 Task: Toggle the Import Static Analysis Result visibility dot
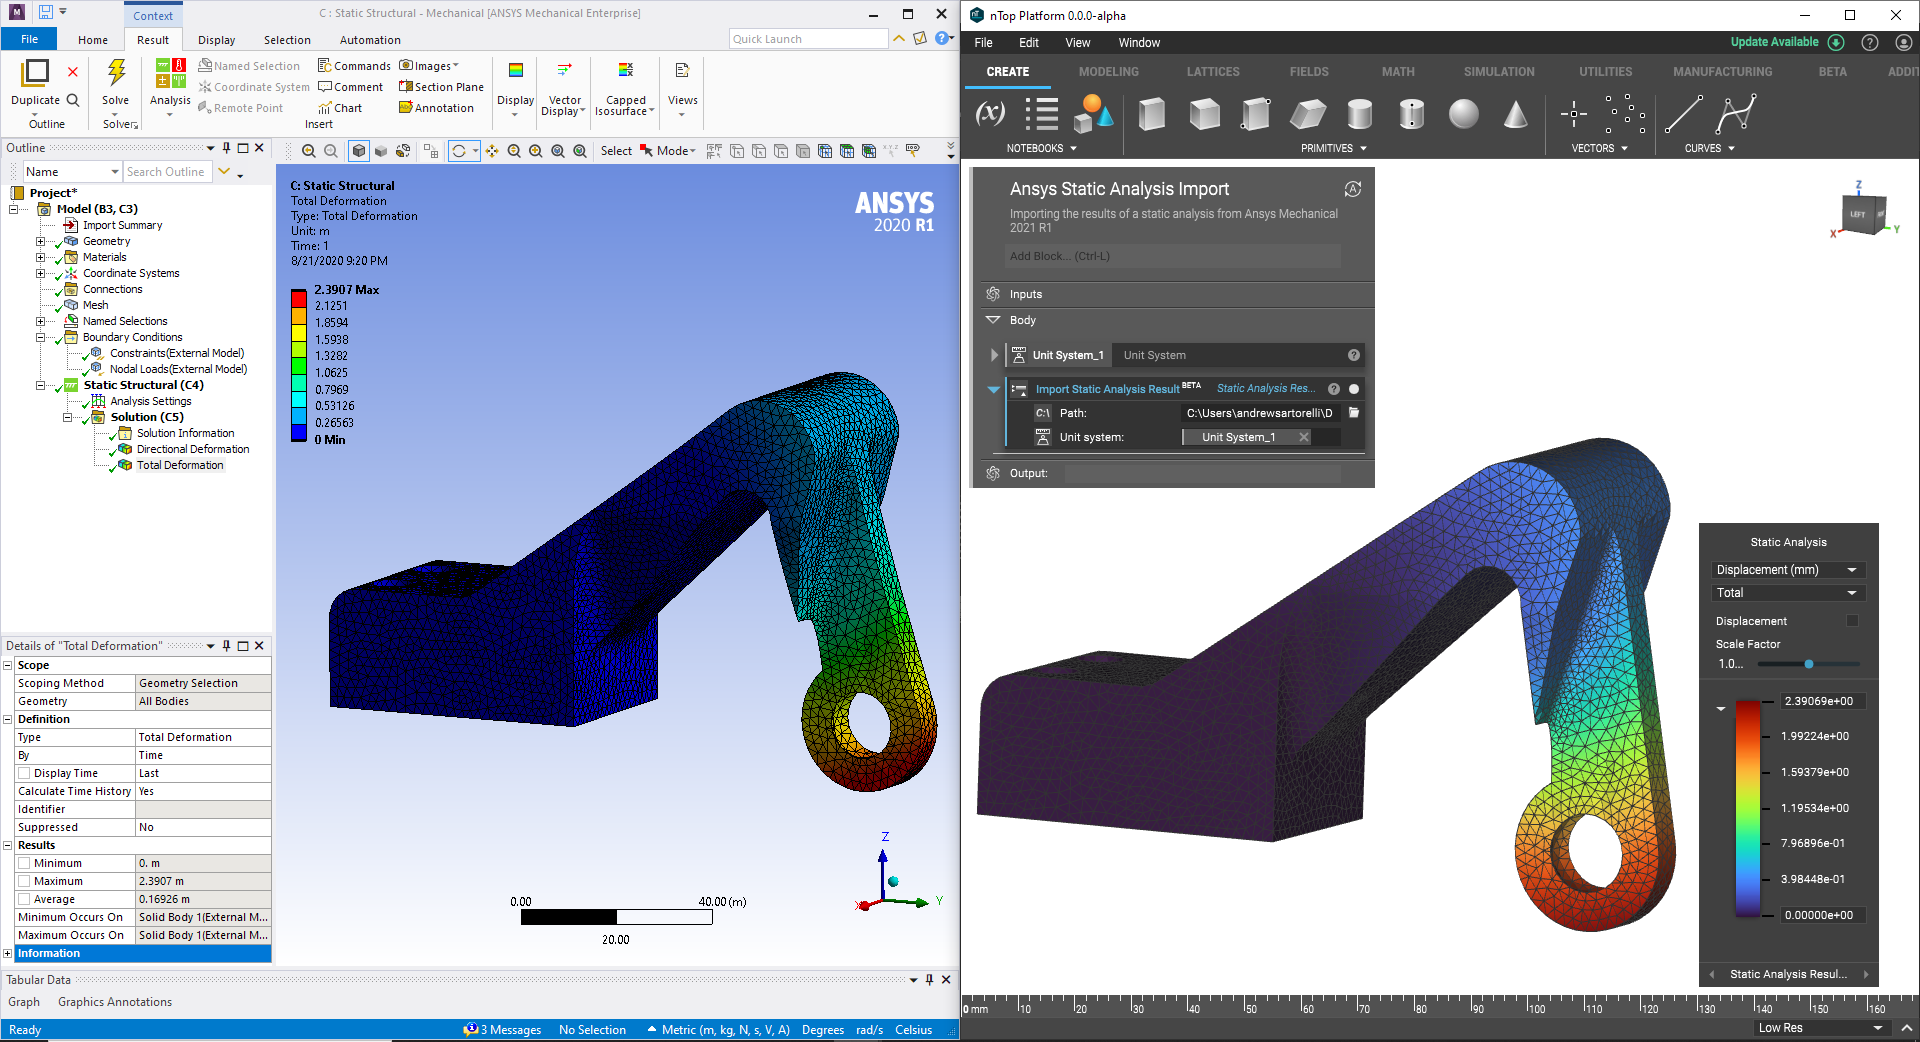pos(1354,389)
